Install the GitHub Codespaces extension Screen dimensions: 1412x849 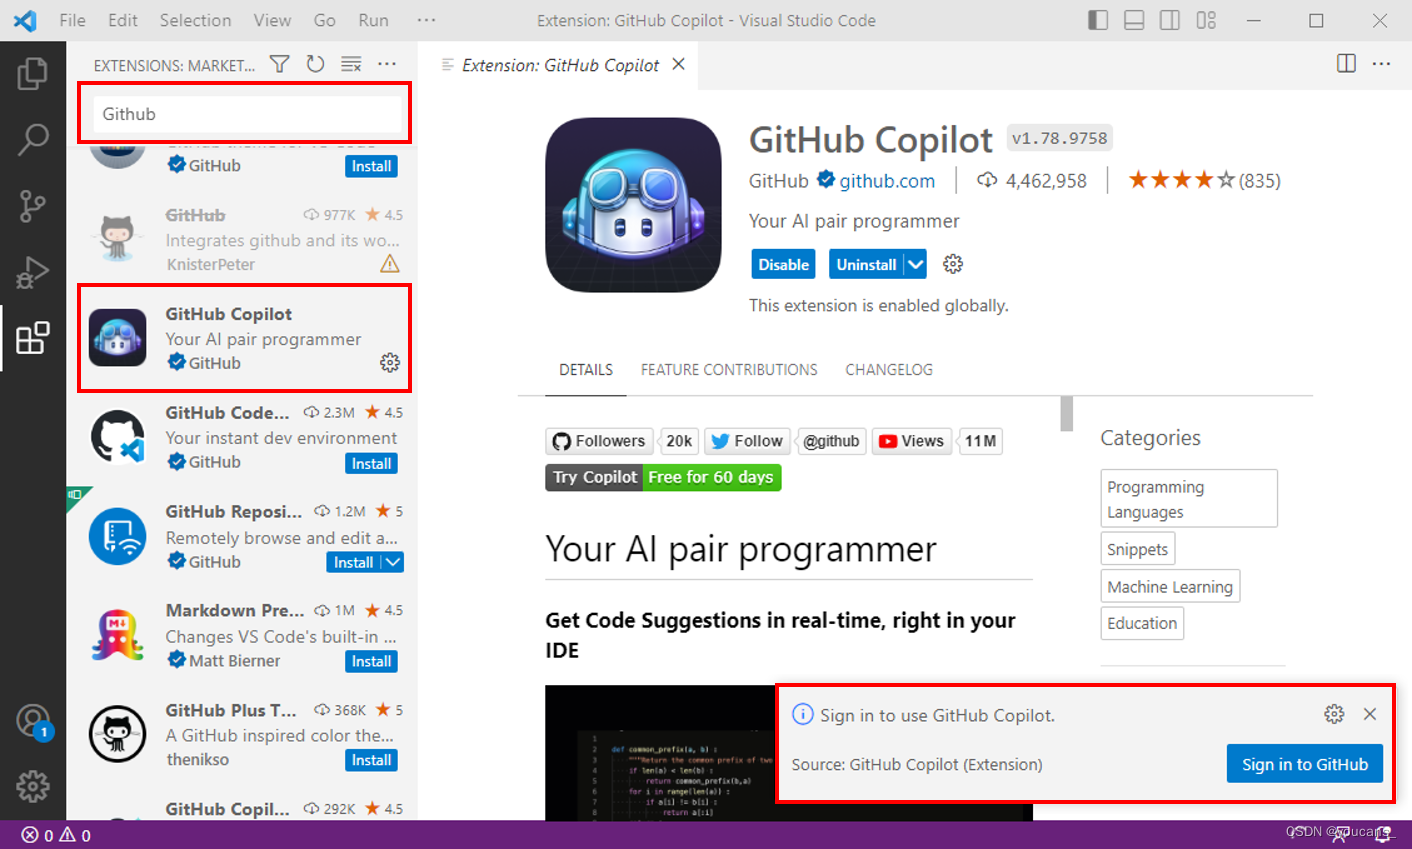[371, 463]
